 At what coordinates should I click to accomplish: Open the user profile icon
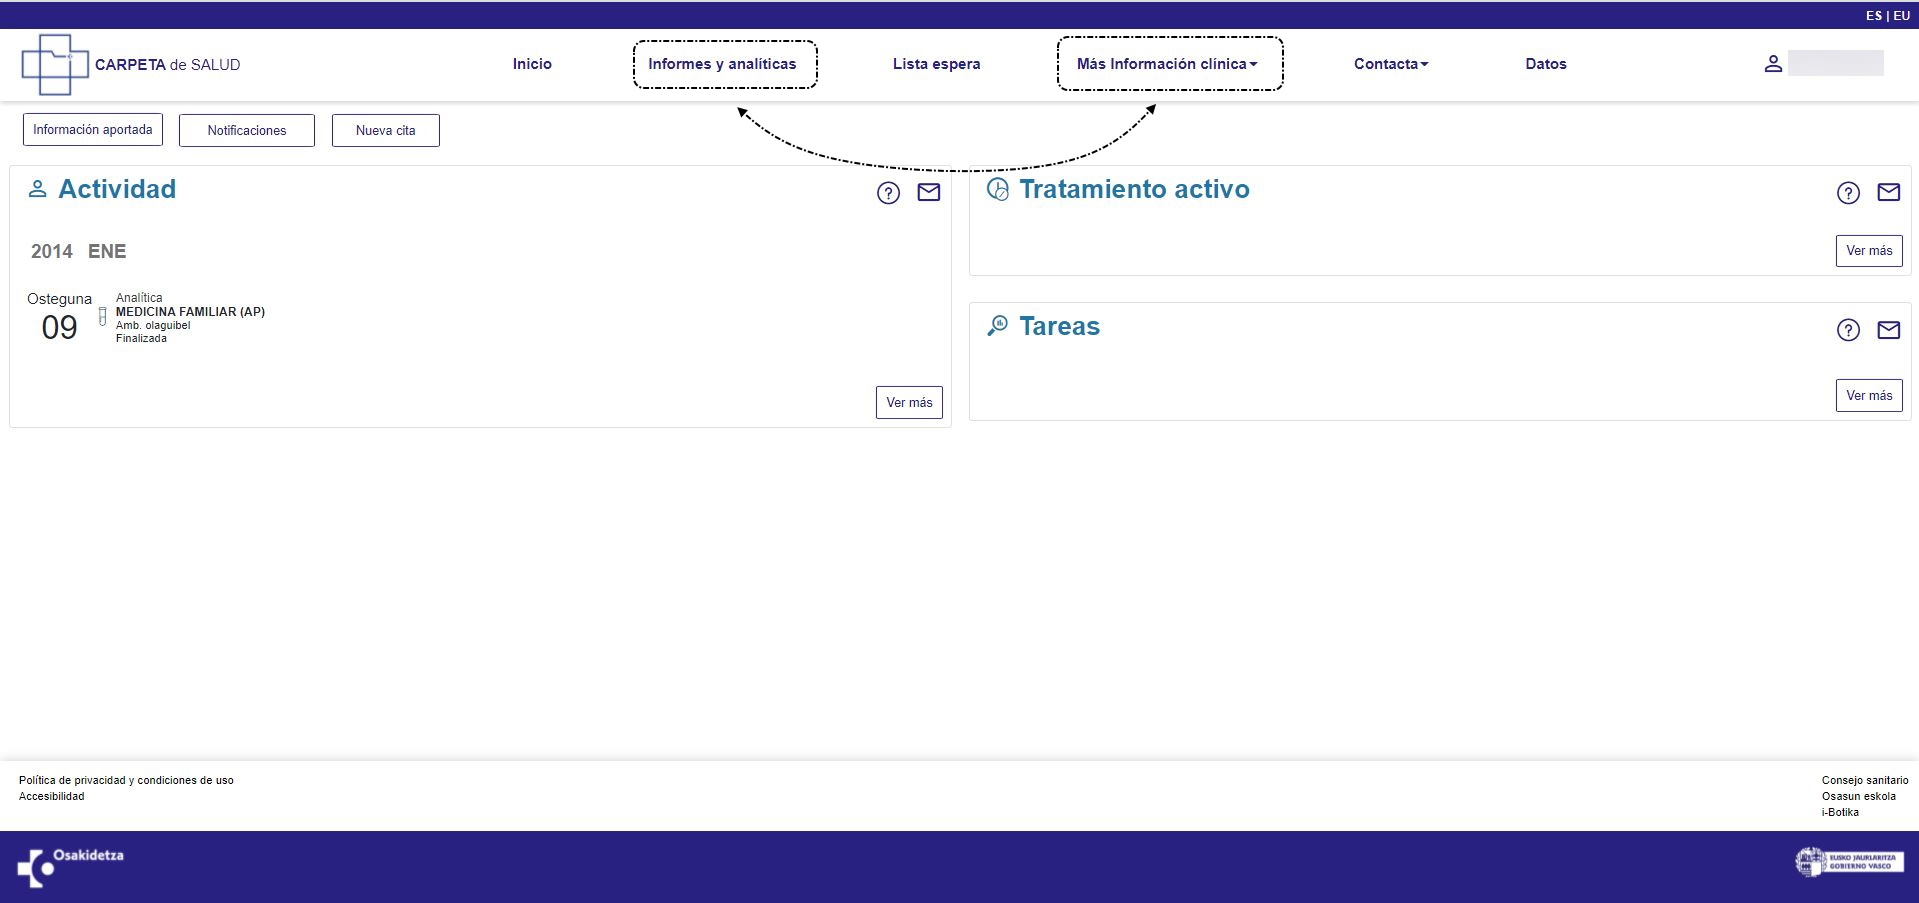tap(1773, 64)
